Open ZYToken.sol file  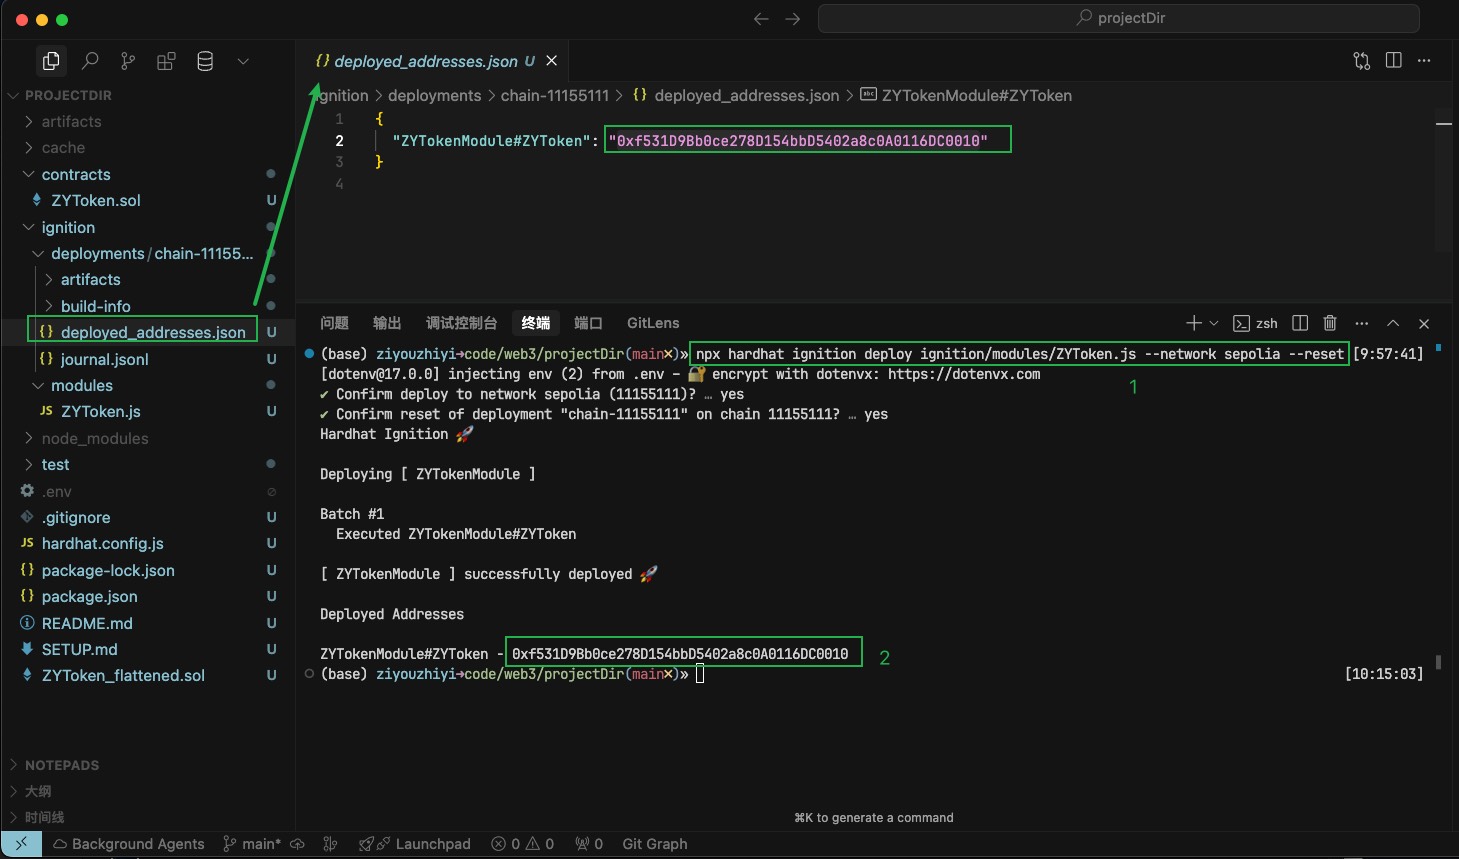tap(96, 200)
